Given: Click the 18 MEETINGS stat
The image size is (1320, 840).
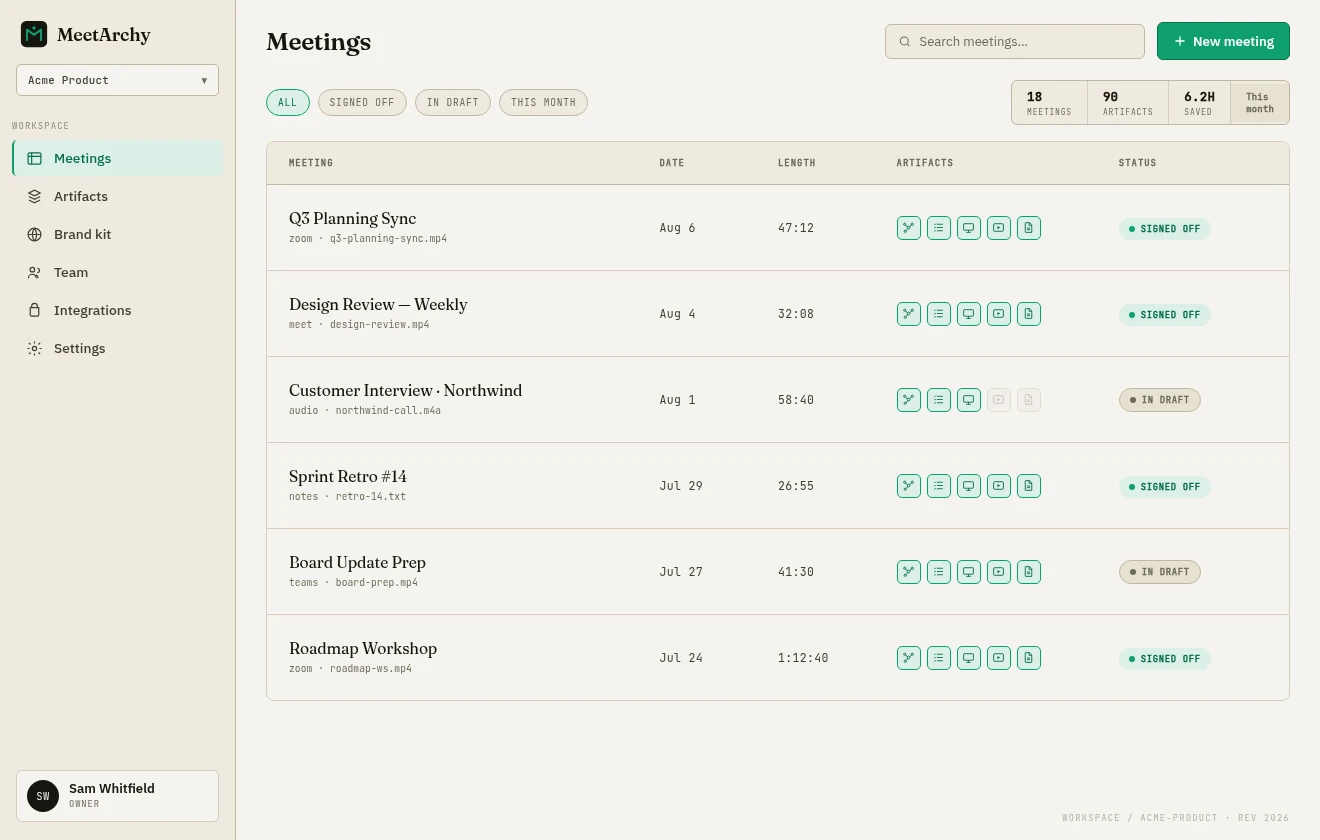Looking at the screenshot, I should pos(1049,103).
